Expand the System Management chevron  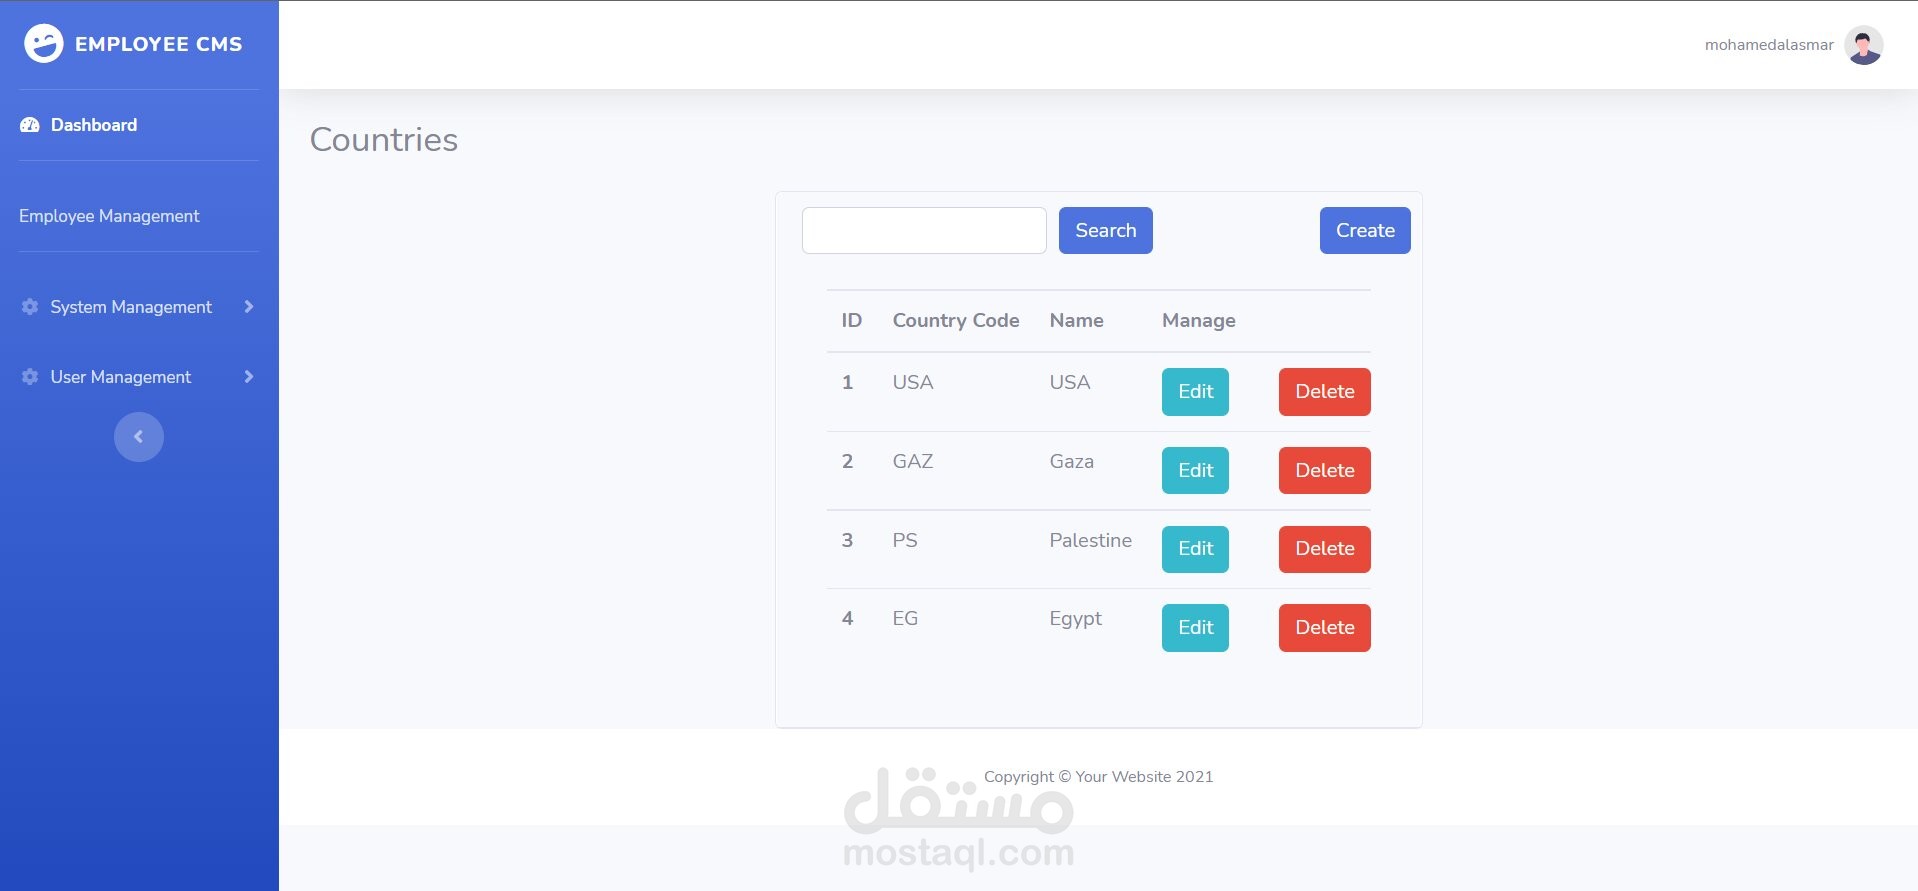[x=249, y=307]
